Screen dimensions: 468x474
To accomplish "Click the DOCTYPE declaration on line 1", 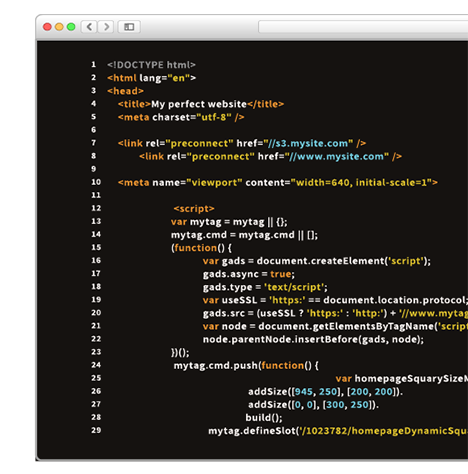I will 151,65.
